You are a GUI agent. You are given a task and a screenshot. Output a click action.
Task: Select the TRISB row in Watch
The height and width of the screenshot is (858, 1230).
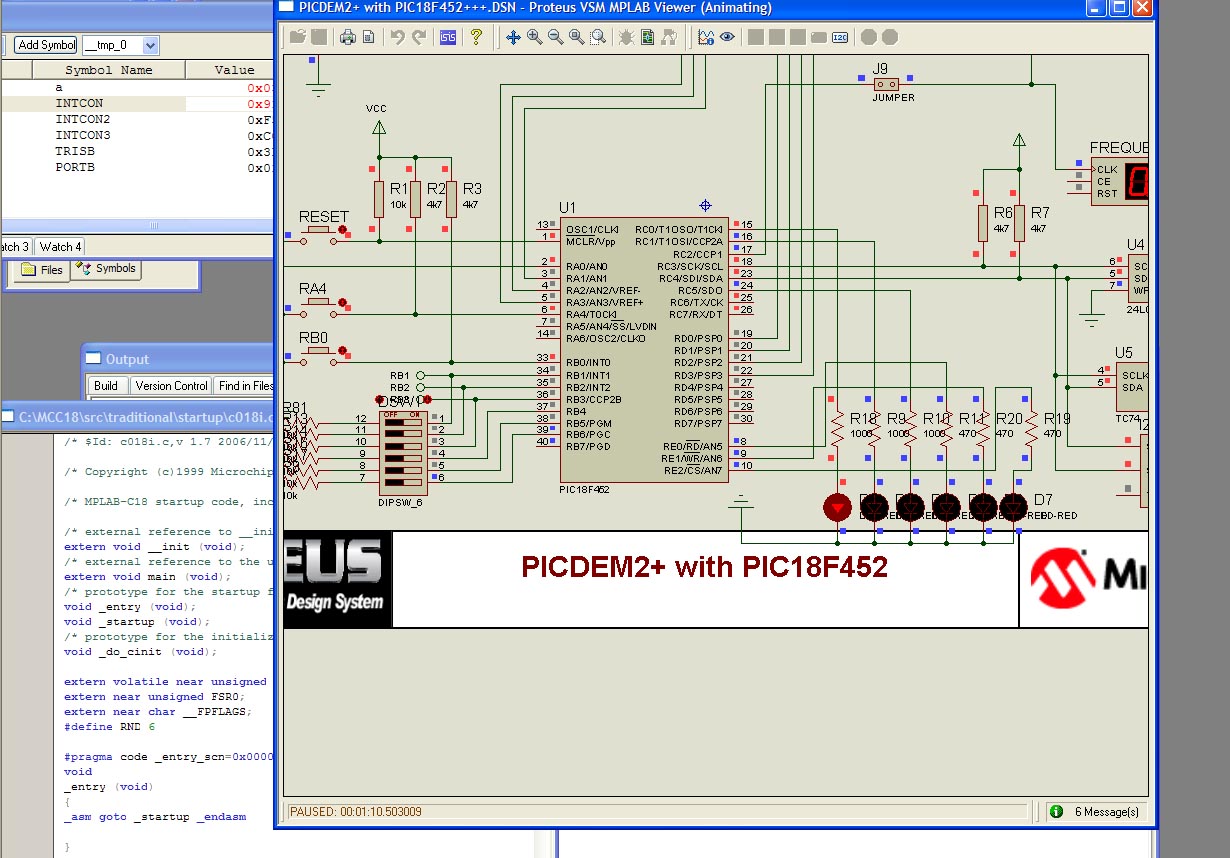pyautogui.click(x=137, y=152)
